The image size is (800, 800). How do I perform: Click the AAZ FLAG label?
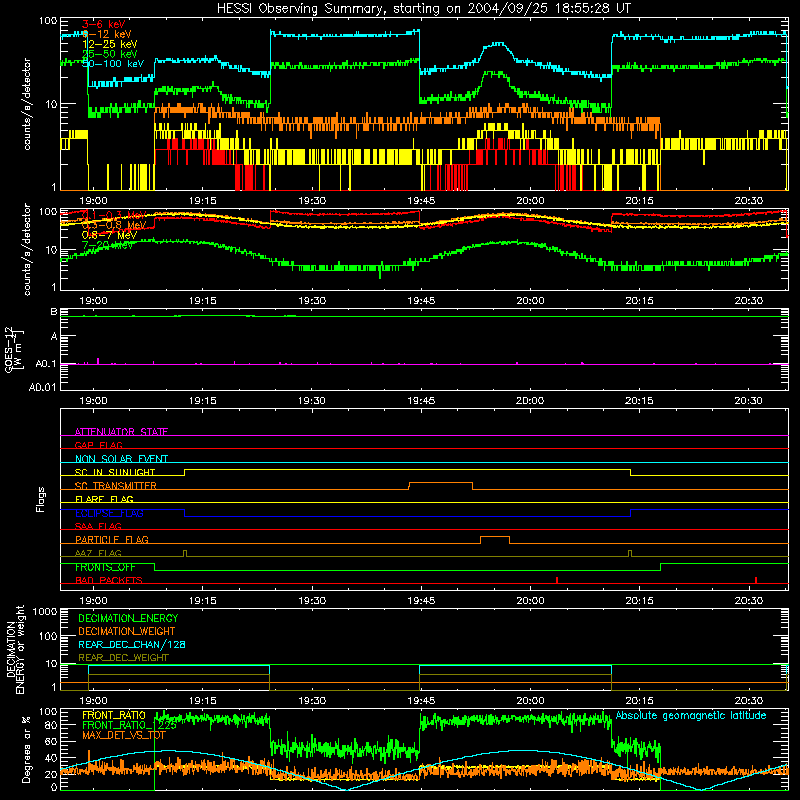tap(98, 553)
